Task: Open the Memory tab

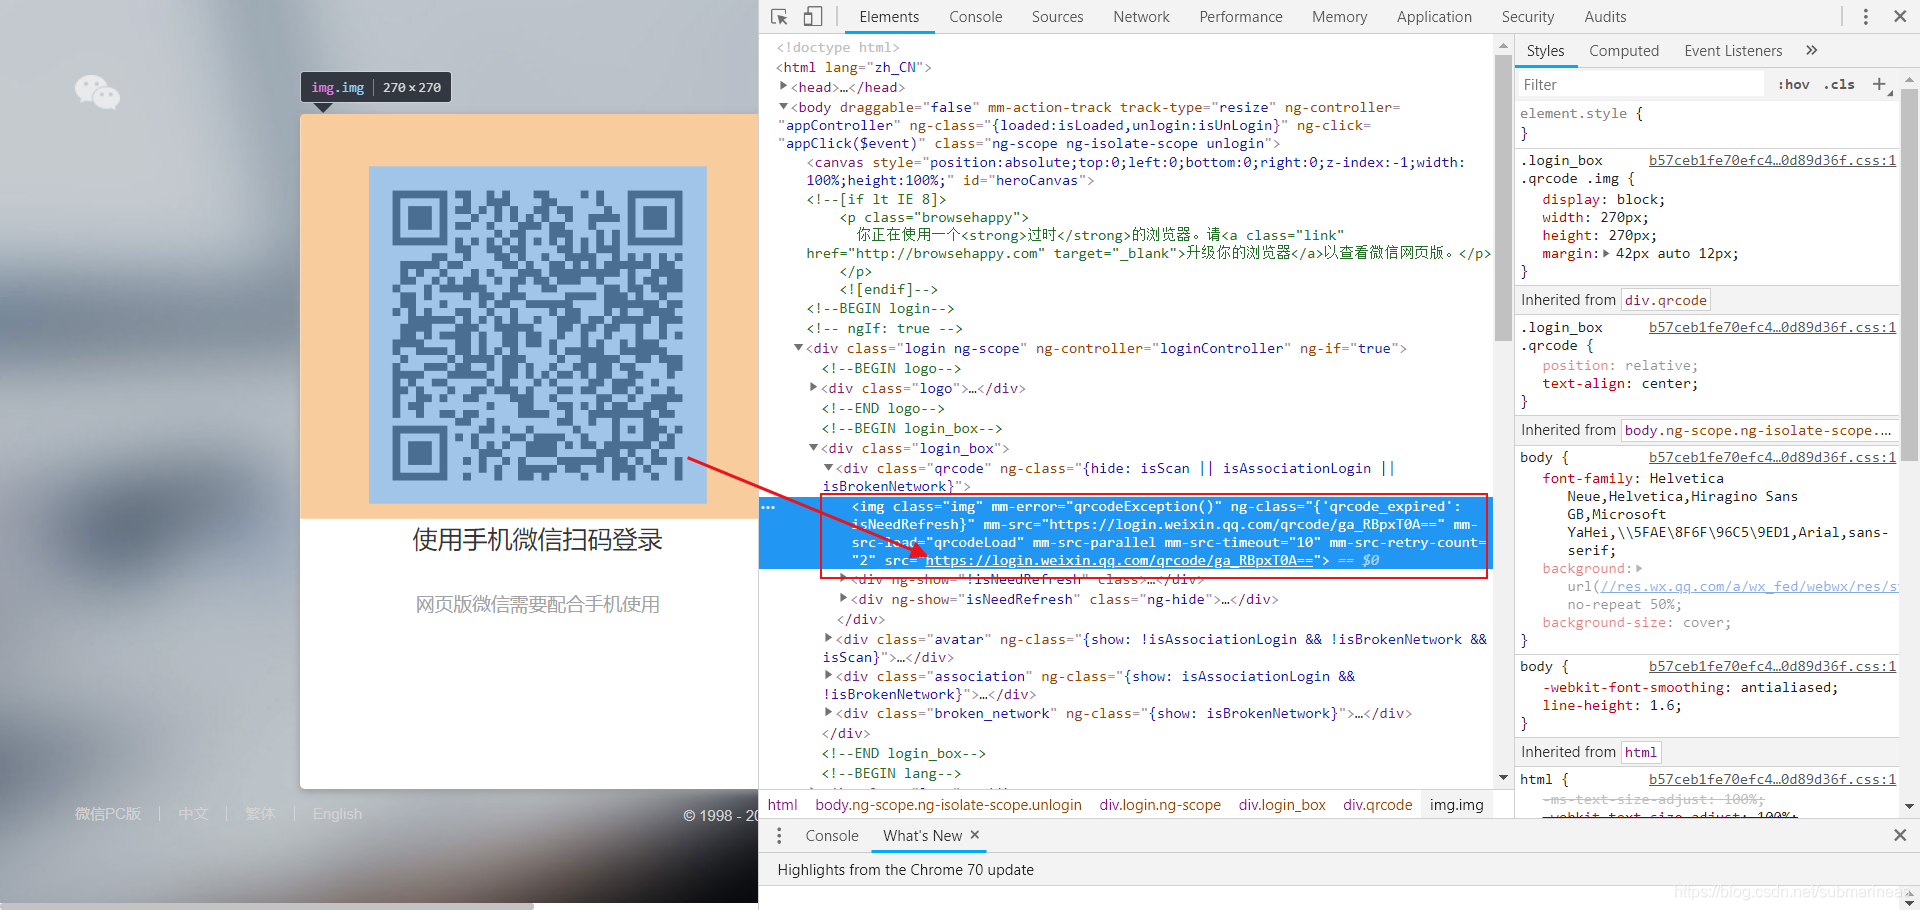Action: tap(1339, 17)
